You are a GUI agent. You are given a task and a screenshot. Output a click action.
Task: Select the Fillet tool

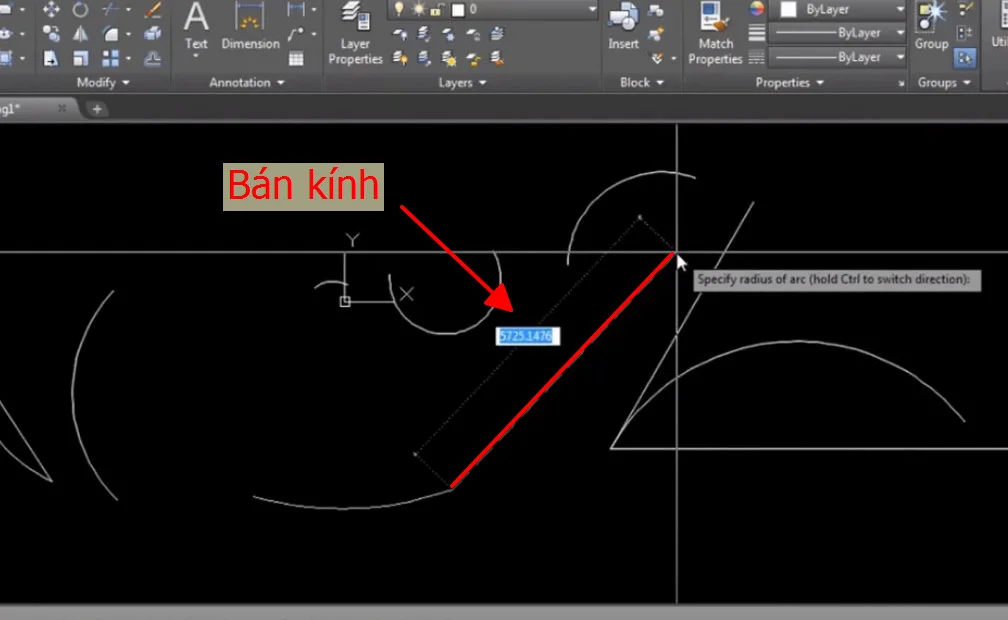pyautogui.click(x=111, y=33)
